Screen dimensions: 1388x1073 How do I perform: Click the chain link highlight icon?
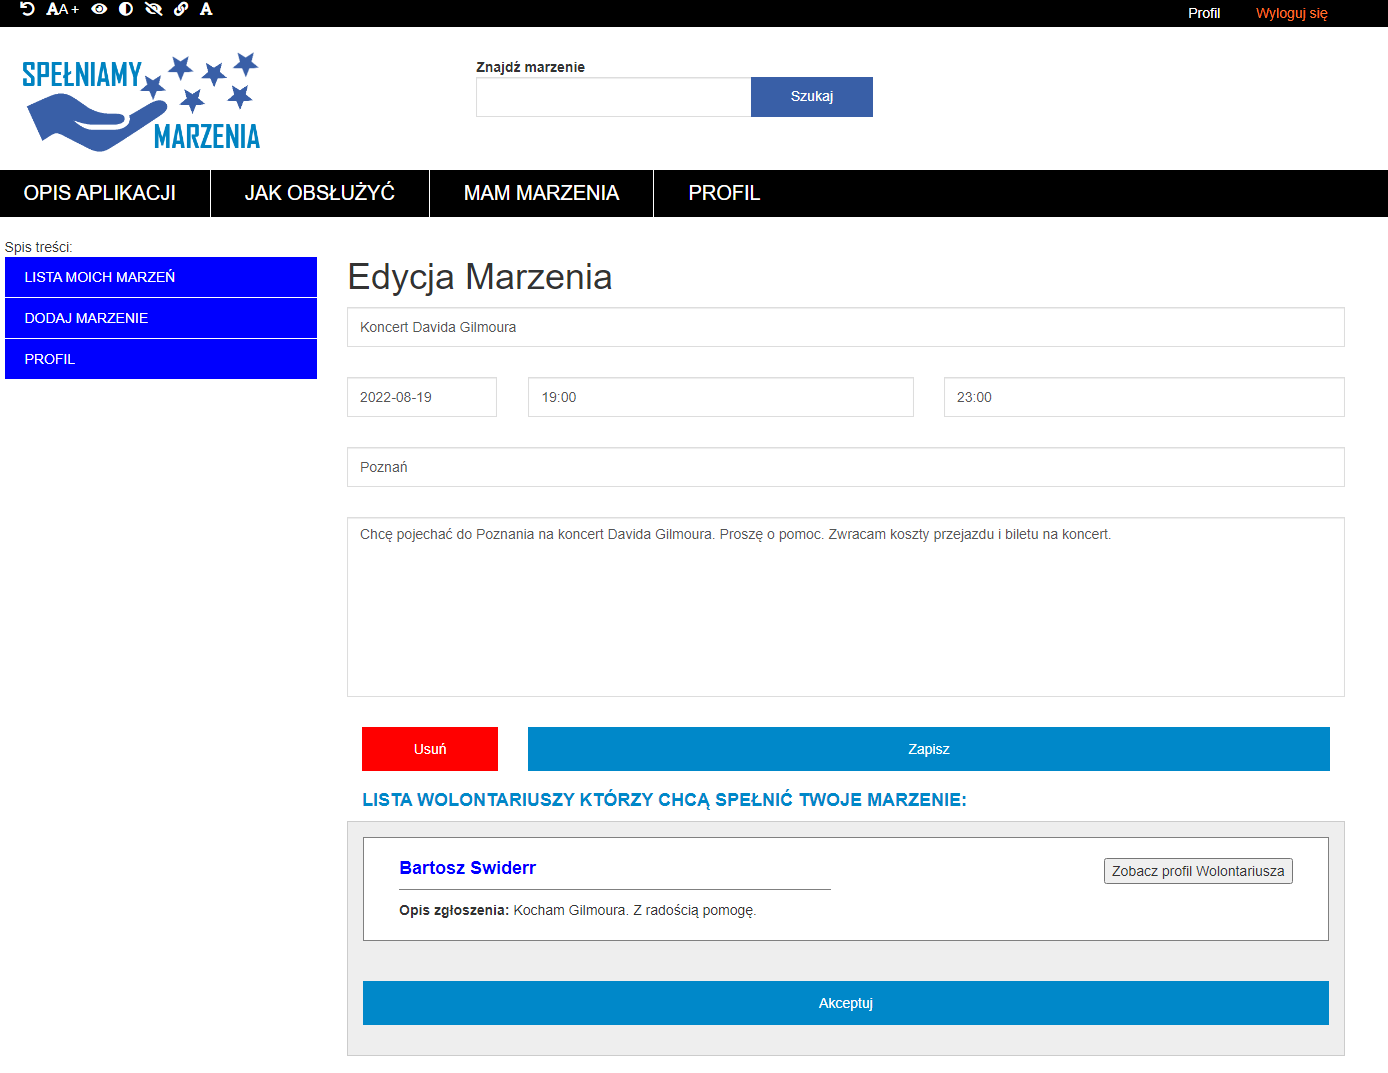click(181, 9)
